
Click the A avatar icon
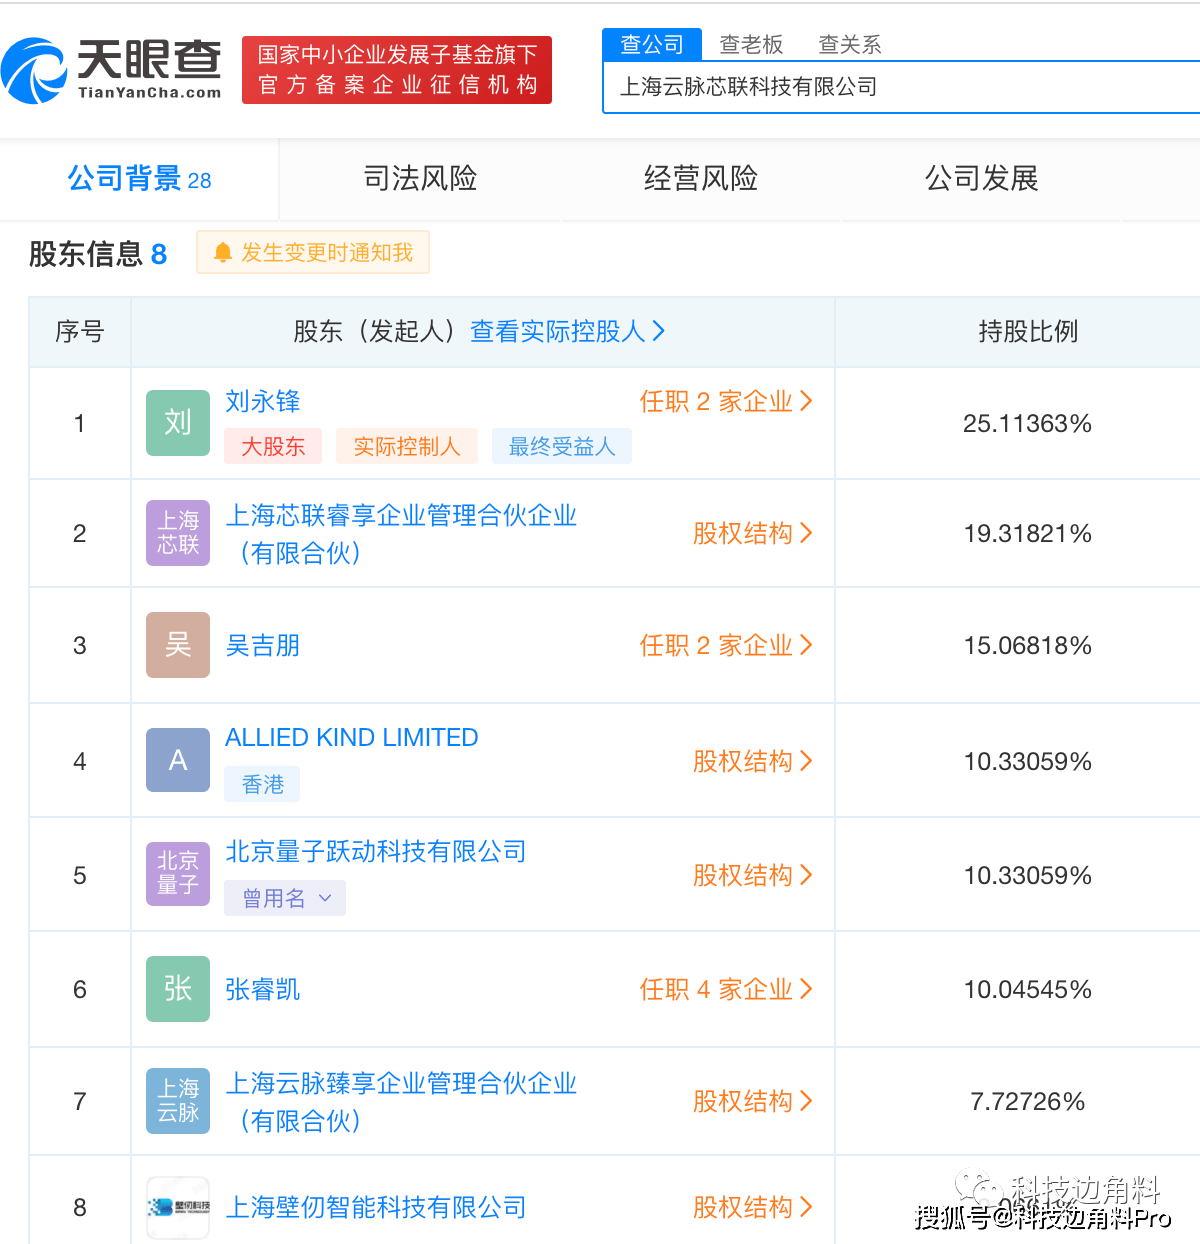click(178, 760)
